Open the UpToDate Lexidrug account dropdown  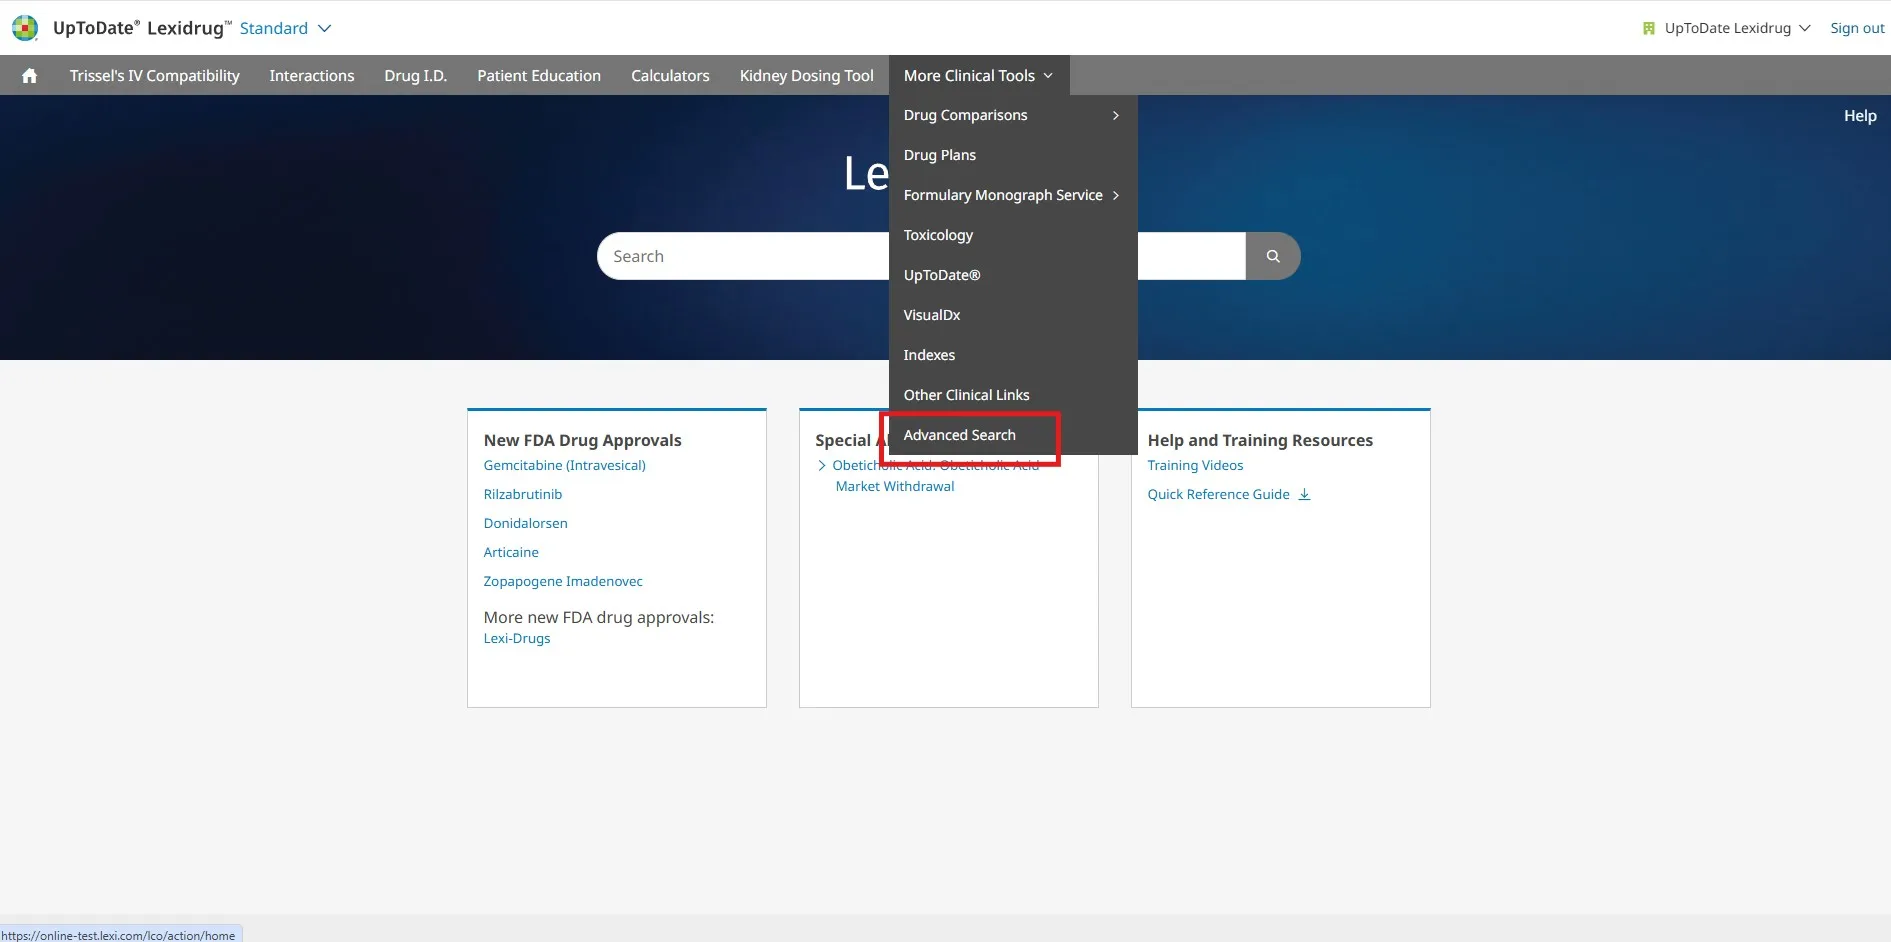coord(1737,28)
